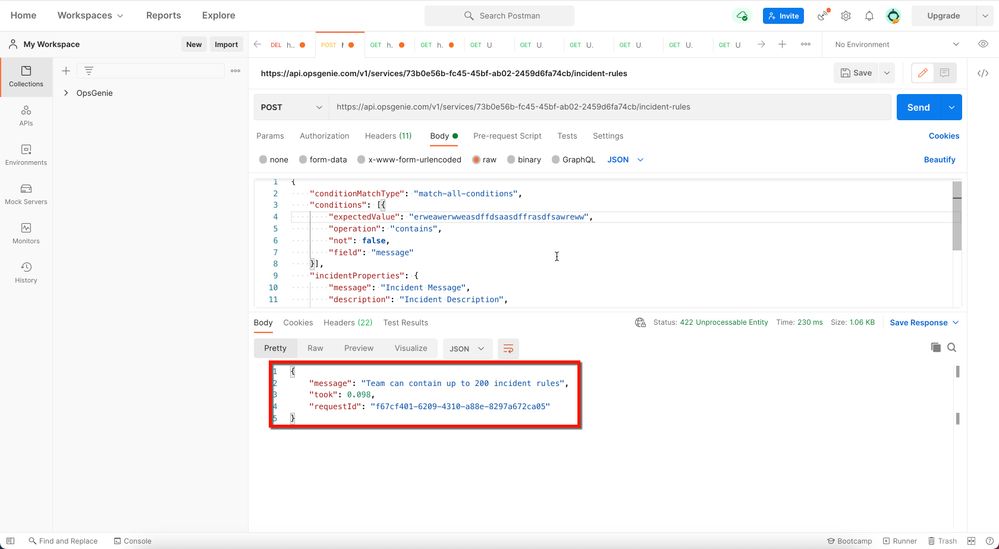This screenshot has height=549, width=999.
Task: Click the capture requests satellite icon
Action: (823, 16)
